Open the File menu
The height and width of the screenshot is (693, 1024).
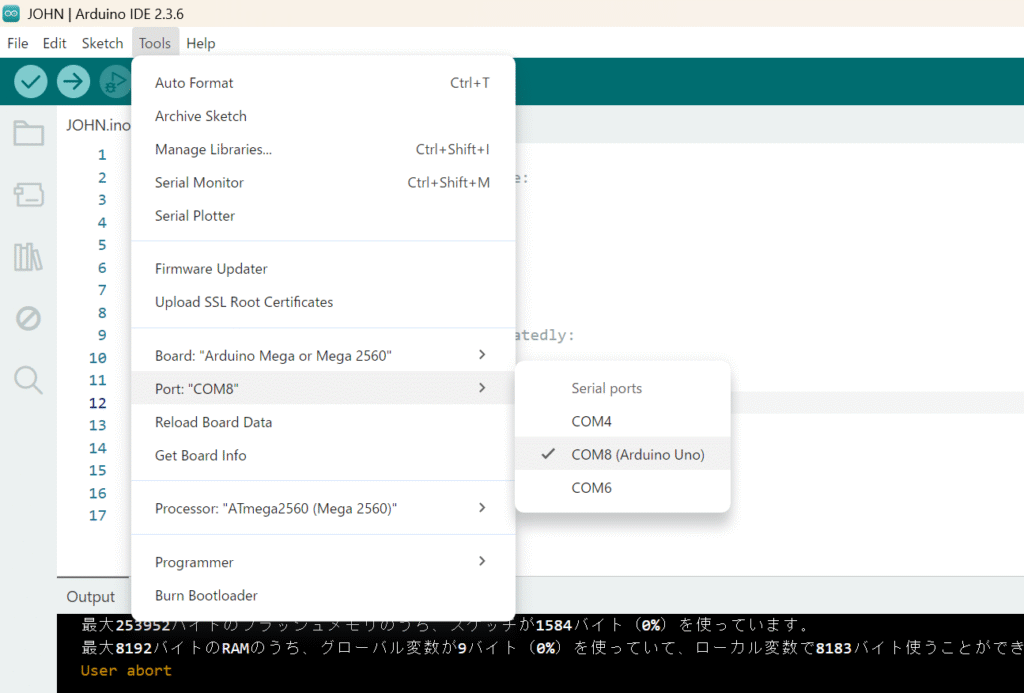pyautogui.click(x=18, y=43)
